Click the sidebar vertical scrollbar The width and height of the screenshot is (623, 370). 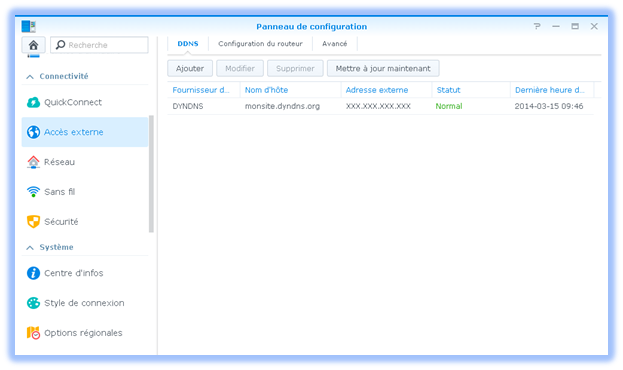pos(151,174)
